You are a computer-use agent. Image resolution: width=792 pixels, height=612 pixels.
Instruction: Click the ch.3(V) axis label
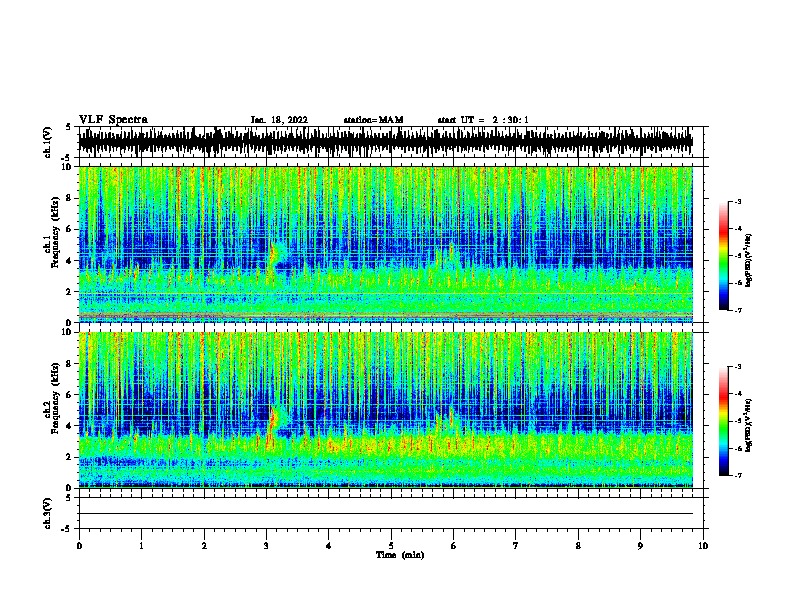pyautogui.click(x=48, y=513)
